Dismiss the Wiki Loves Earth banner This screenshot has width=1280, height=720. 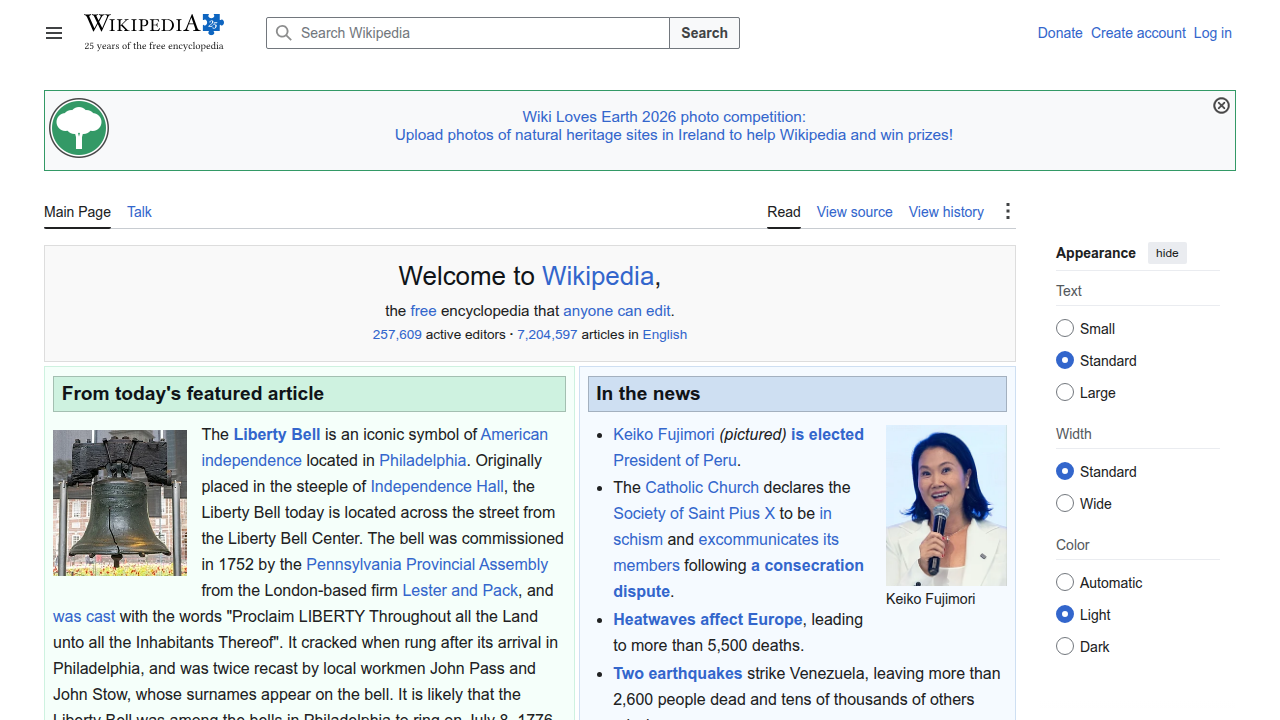coord(1221,105)
